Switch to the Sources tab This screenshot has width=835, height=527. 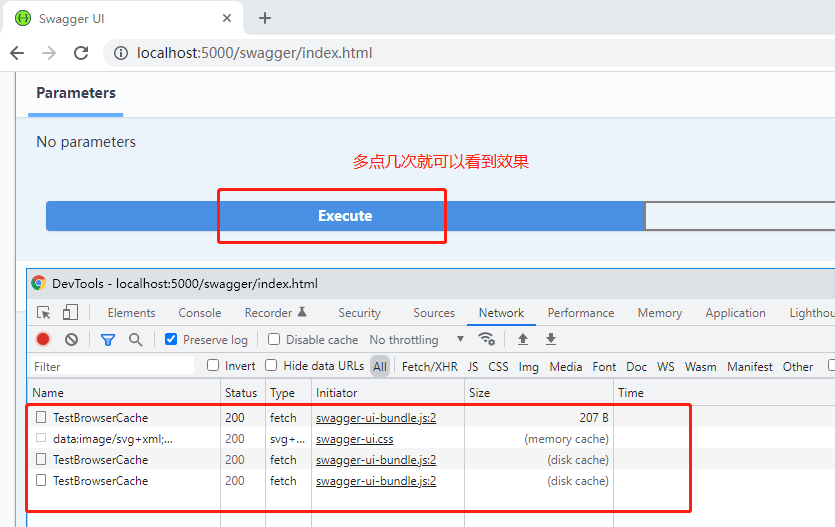[434, 313]
